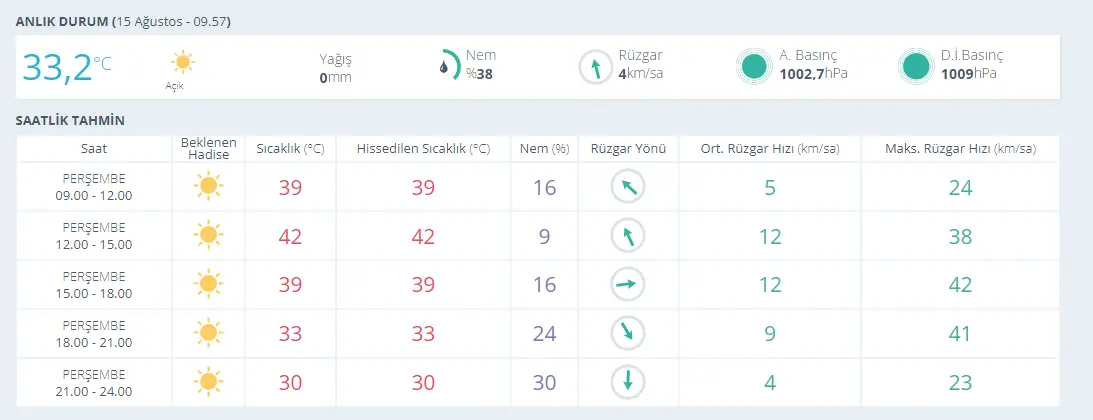Click the Hissedilen Sıcaklık column header
This screenshot has width=1093, height=420.
423,149
